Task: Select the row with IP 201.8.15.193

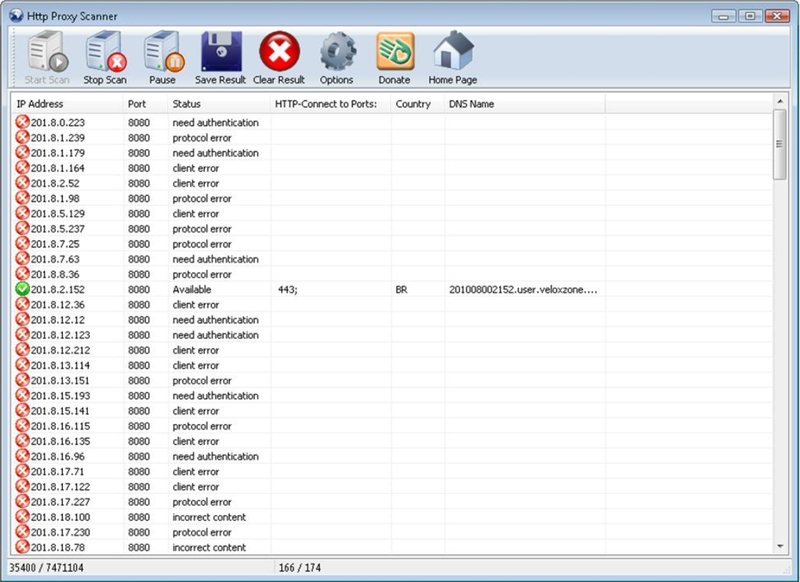Action: (392, 396)
